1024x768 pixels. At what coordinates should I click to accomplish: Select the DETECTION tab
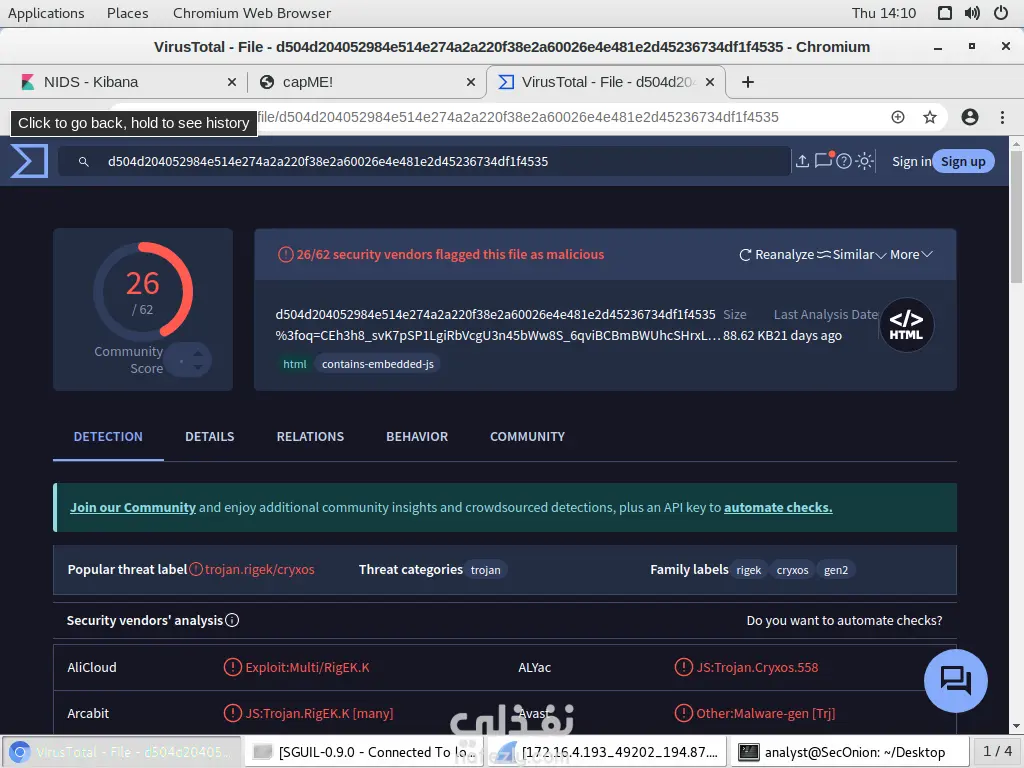tap(108, 436)
